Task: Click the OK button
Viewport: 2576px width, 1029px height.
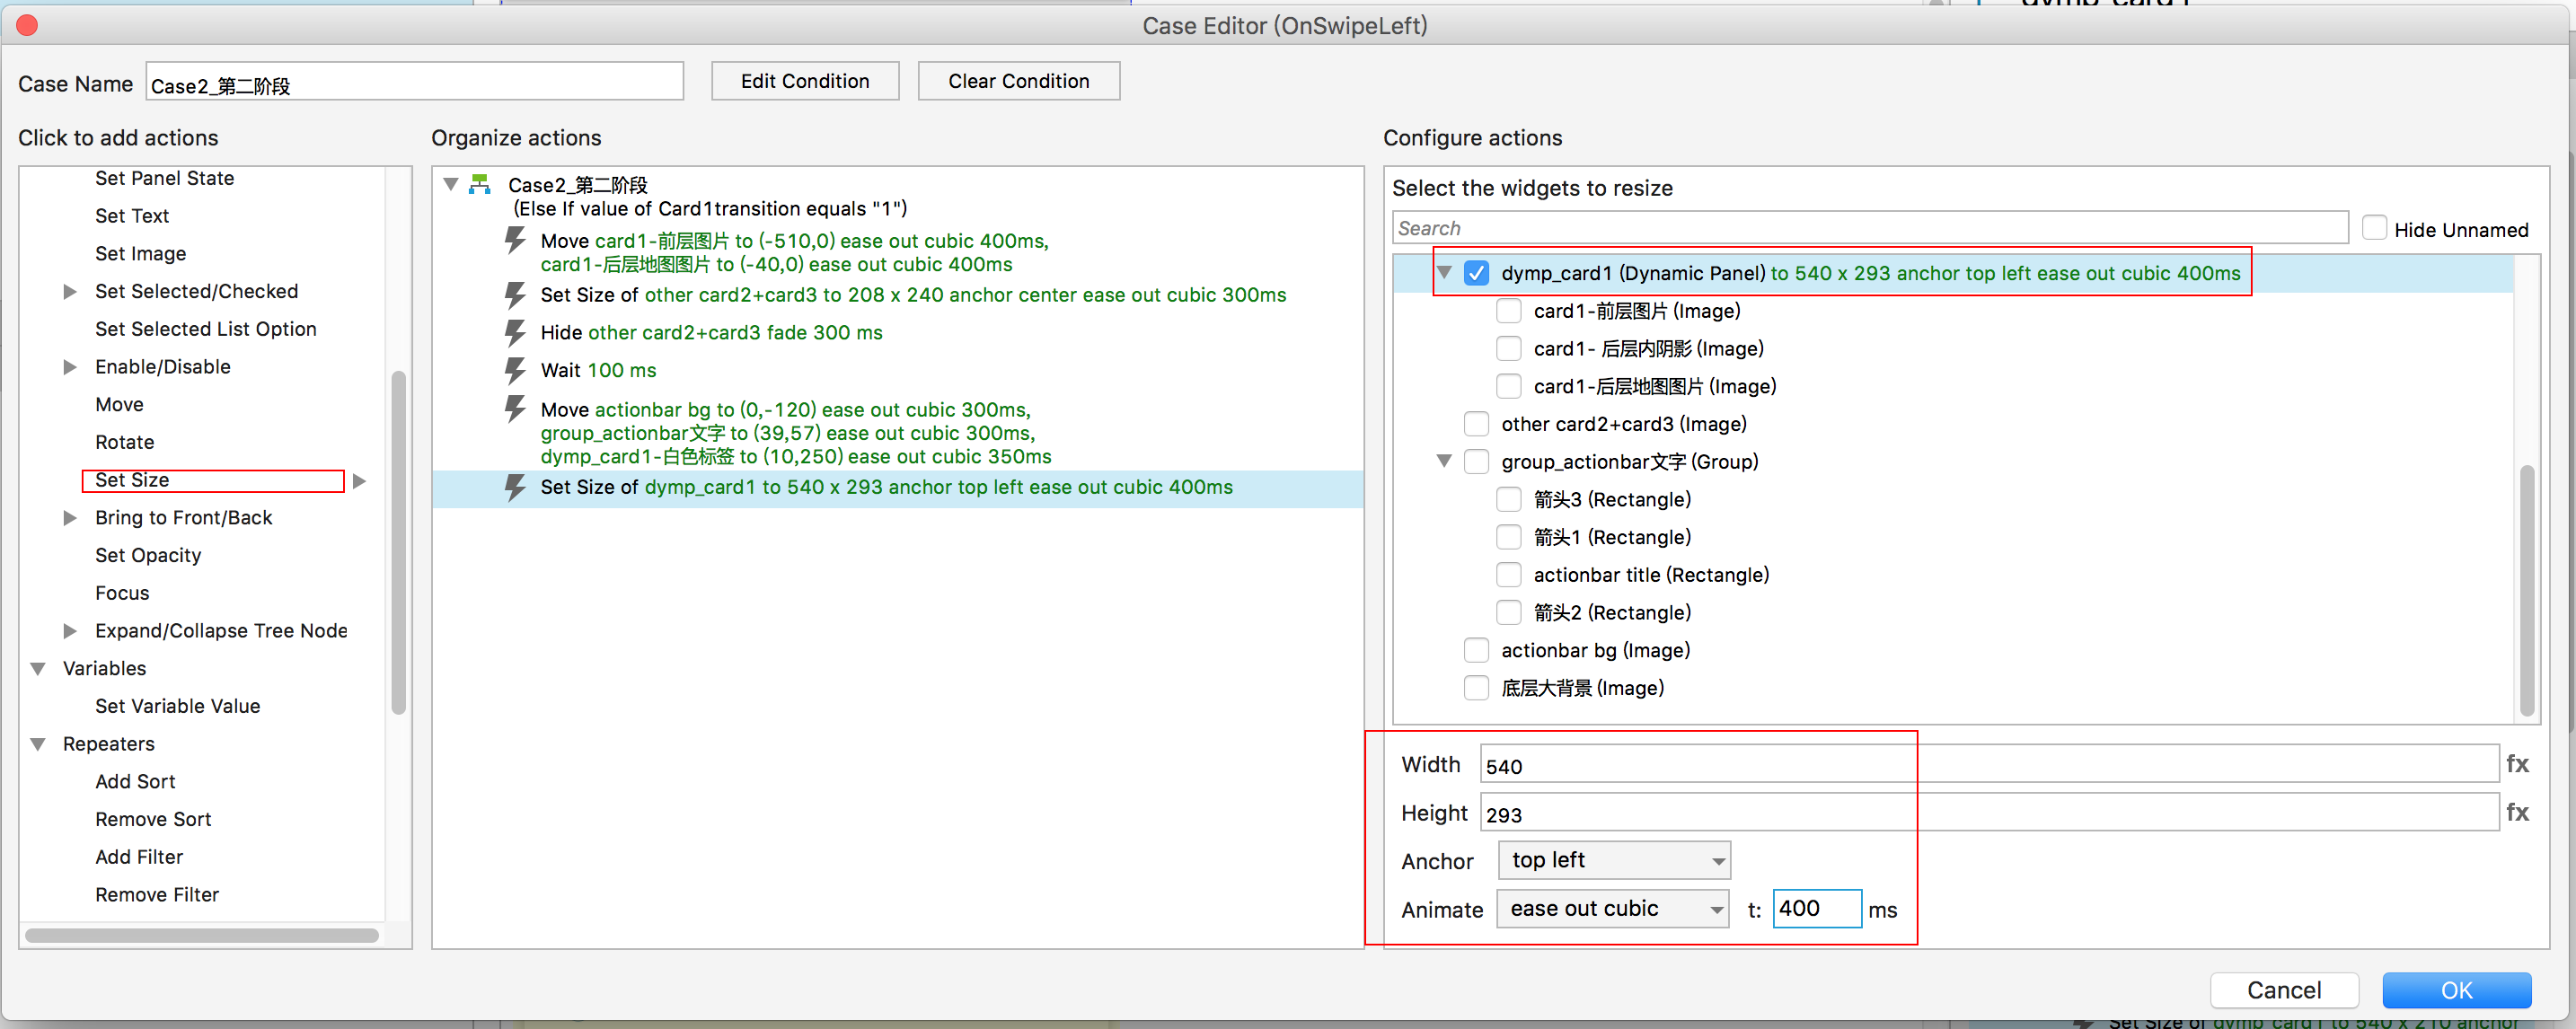Action: pos(2456,989)
